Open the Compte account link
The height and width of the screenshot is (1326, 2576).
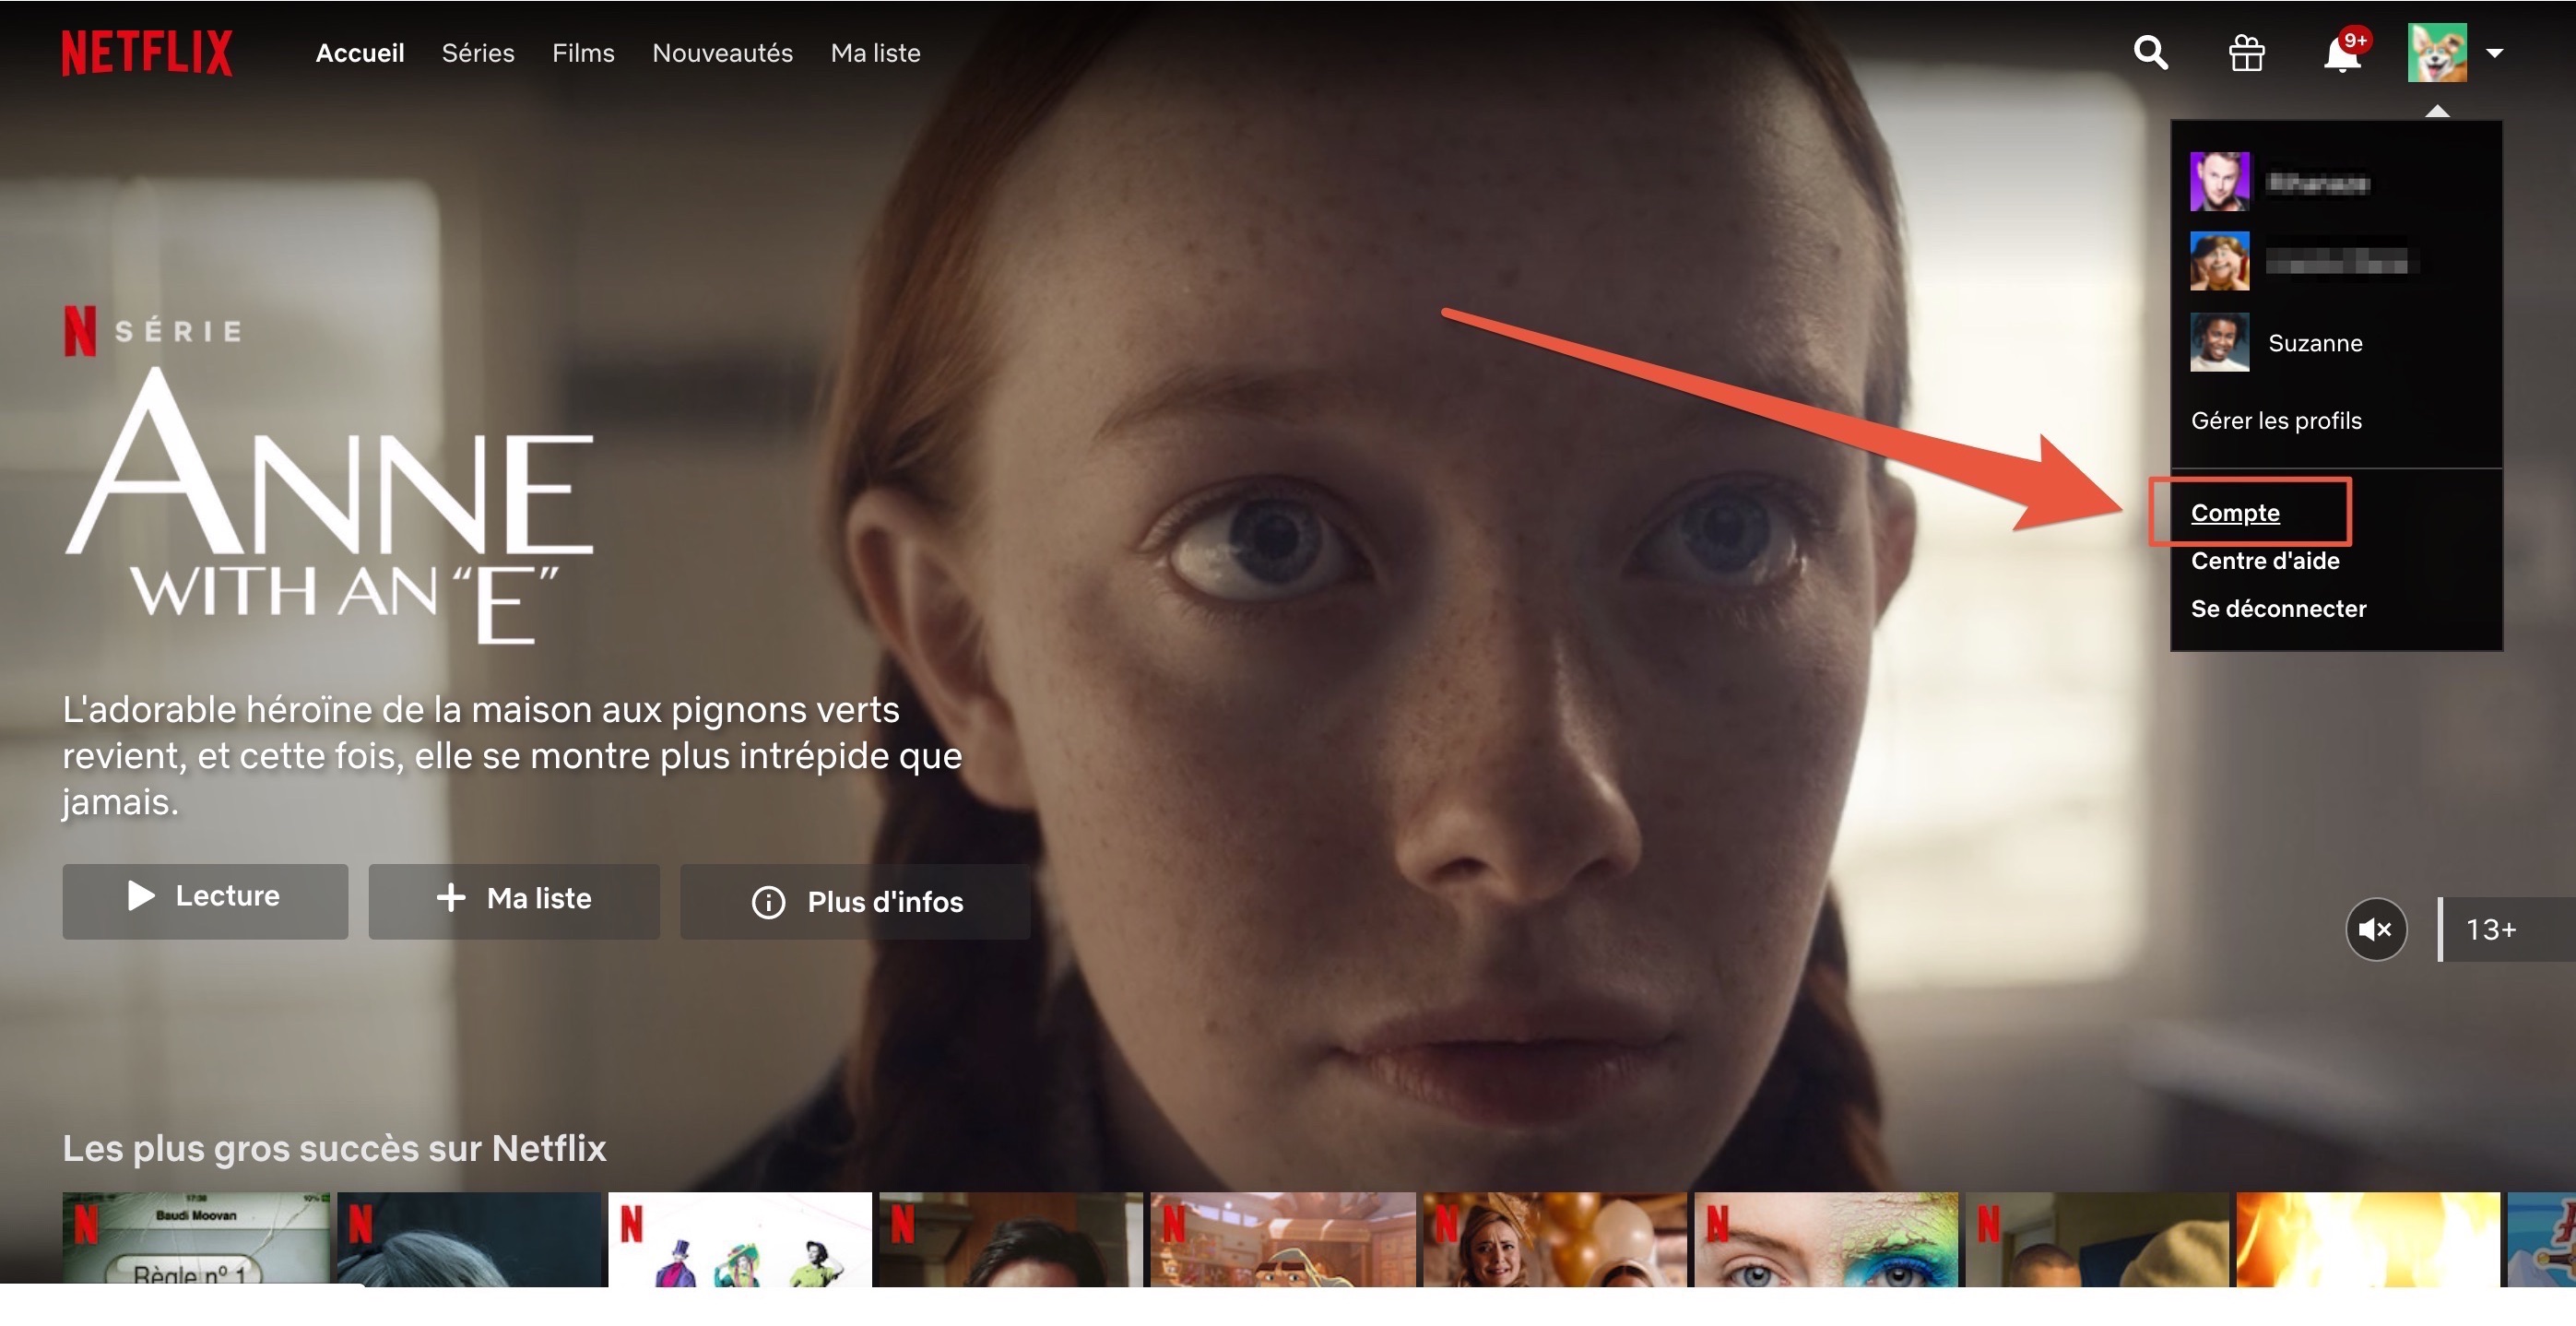(2235, 513)
